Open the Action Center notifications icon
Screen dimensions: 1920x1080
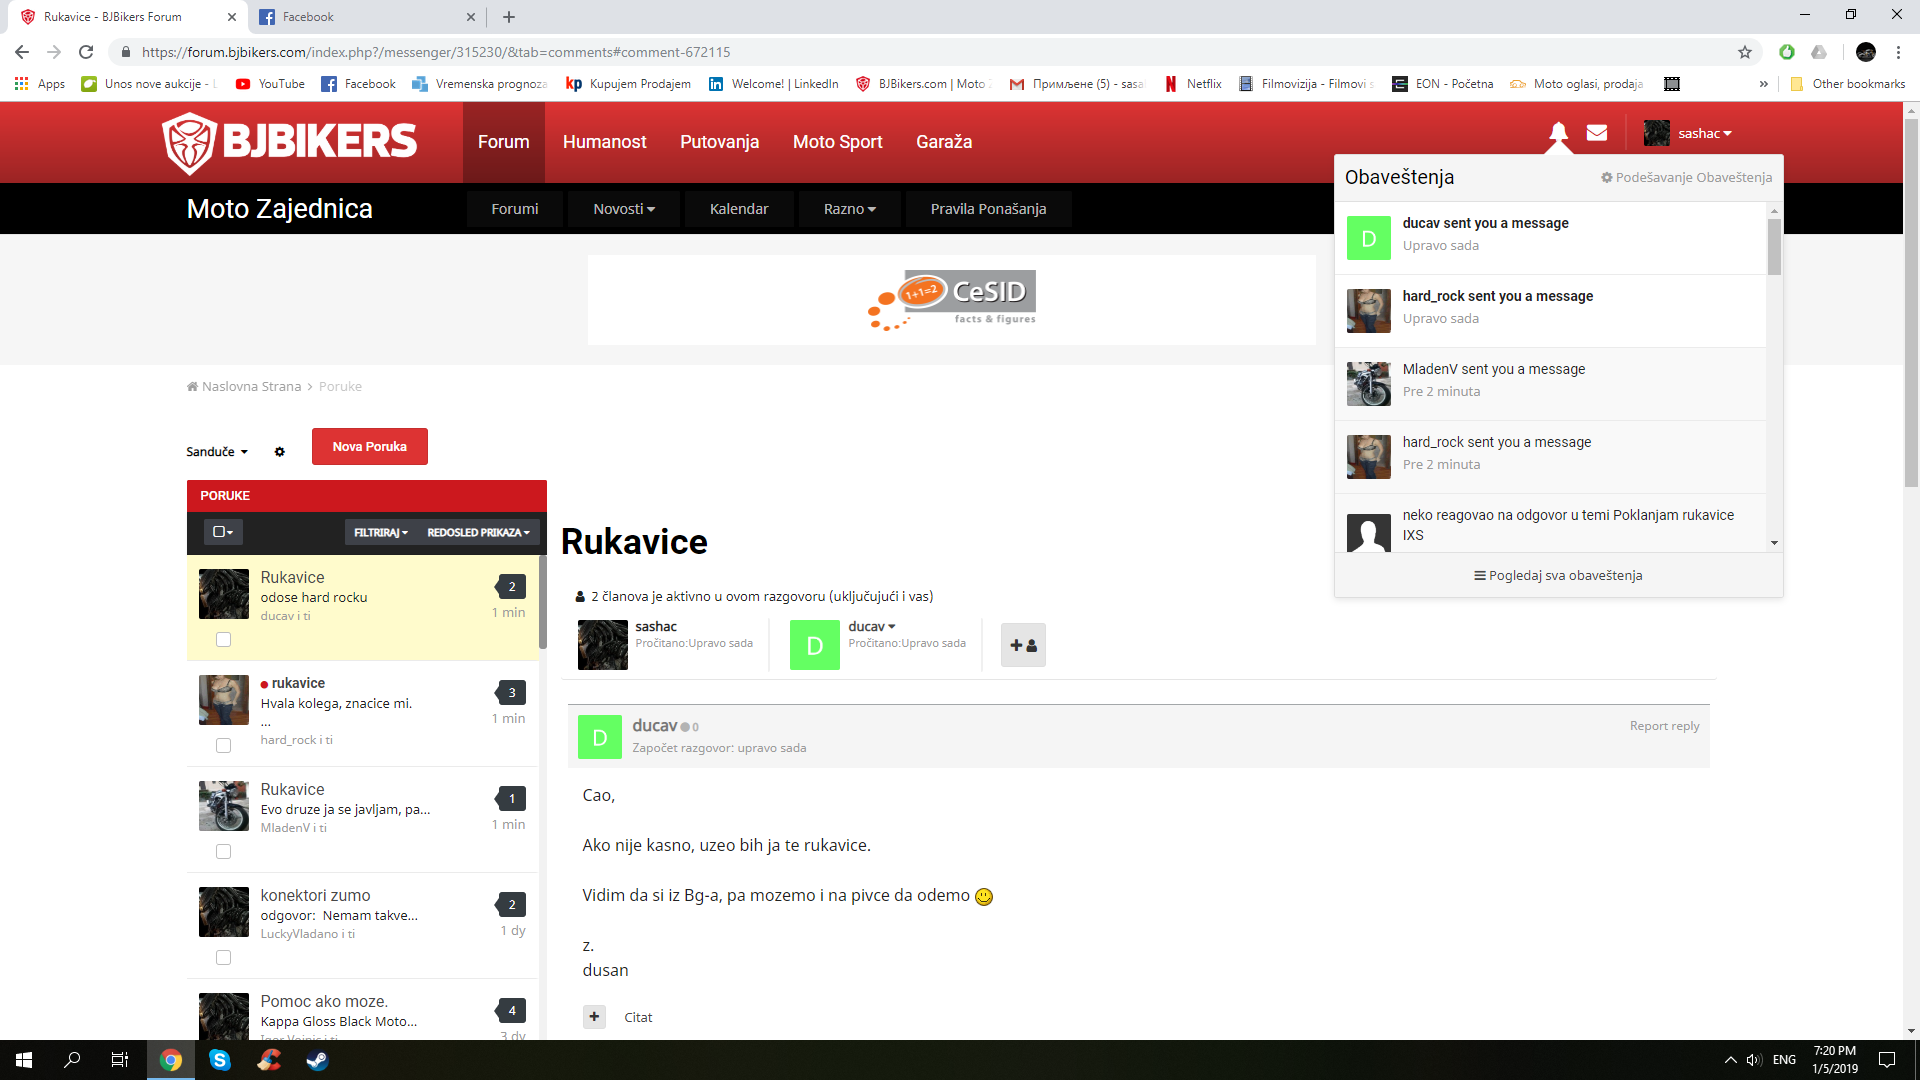1887,1060
